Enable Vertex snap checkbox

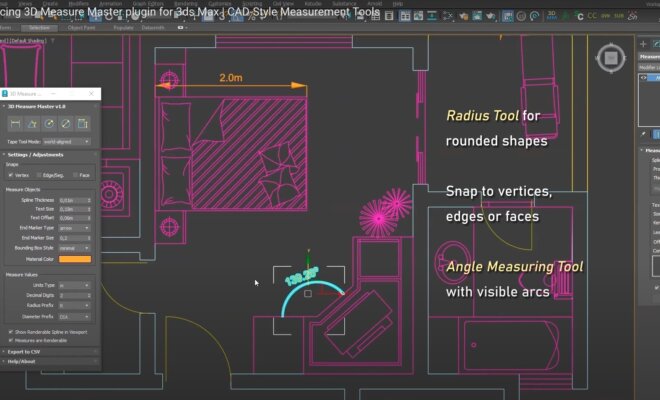coord(10,175)
